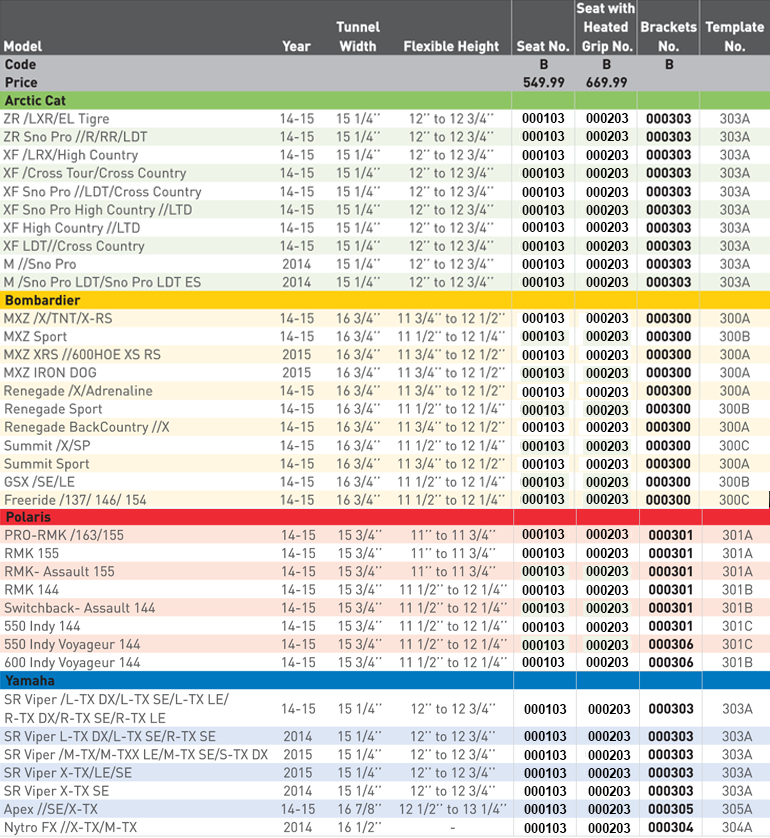The image size is (770, 838).
Task: Click the GSX /SE/LE model
Action: [x=39, y=482]
